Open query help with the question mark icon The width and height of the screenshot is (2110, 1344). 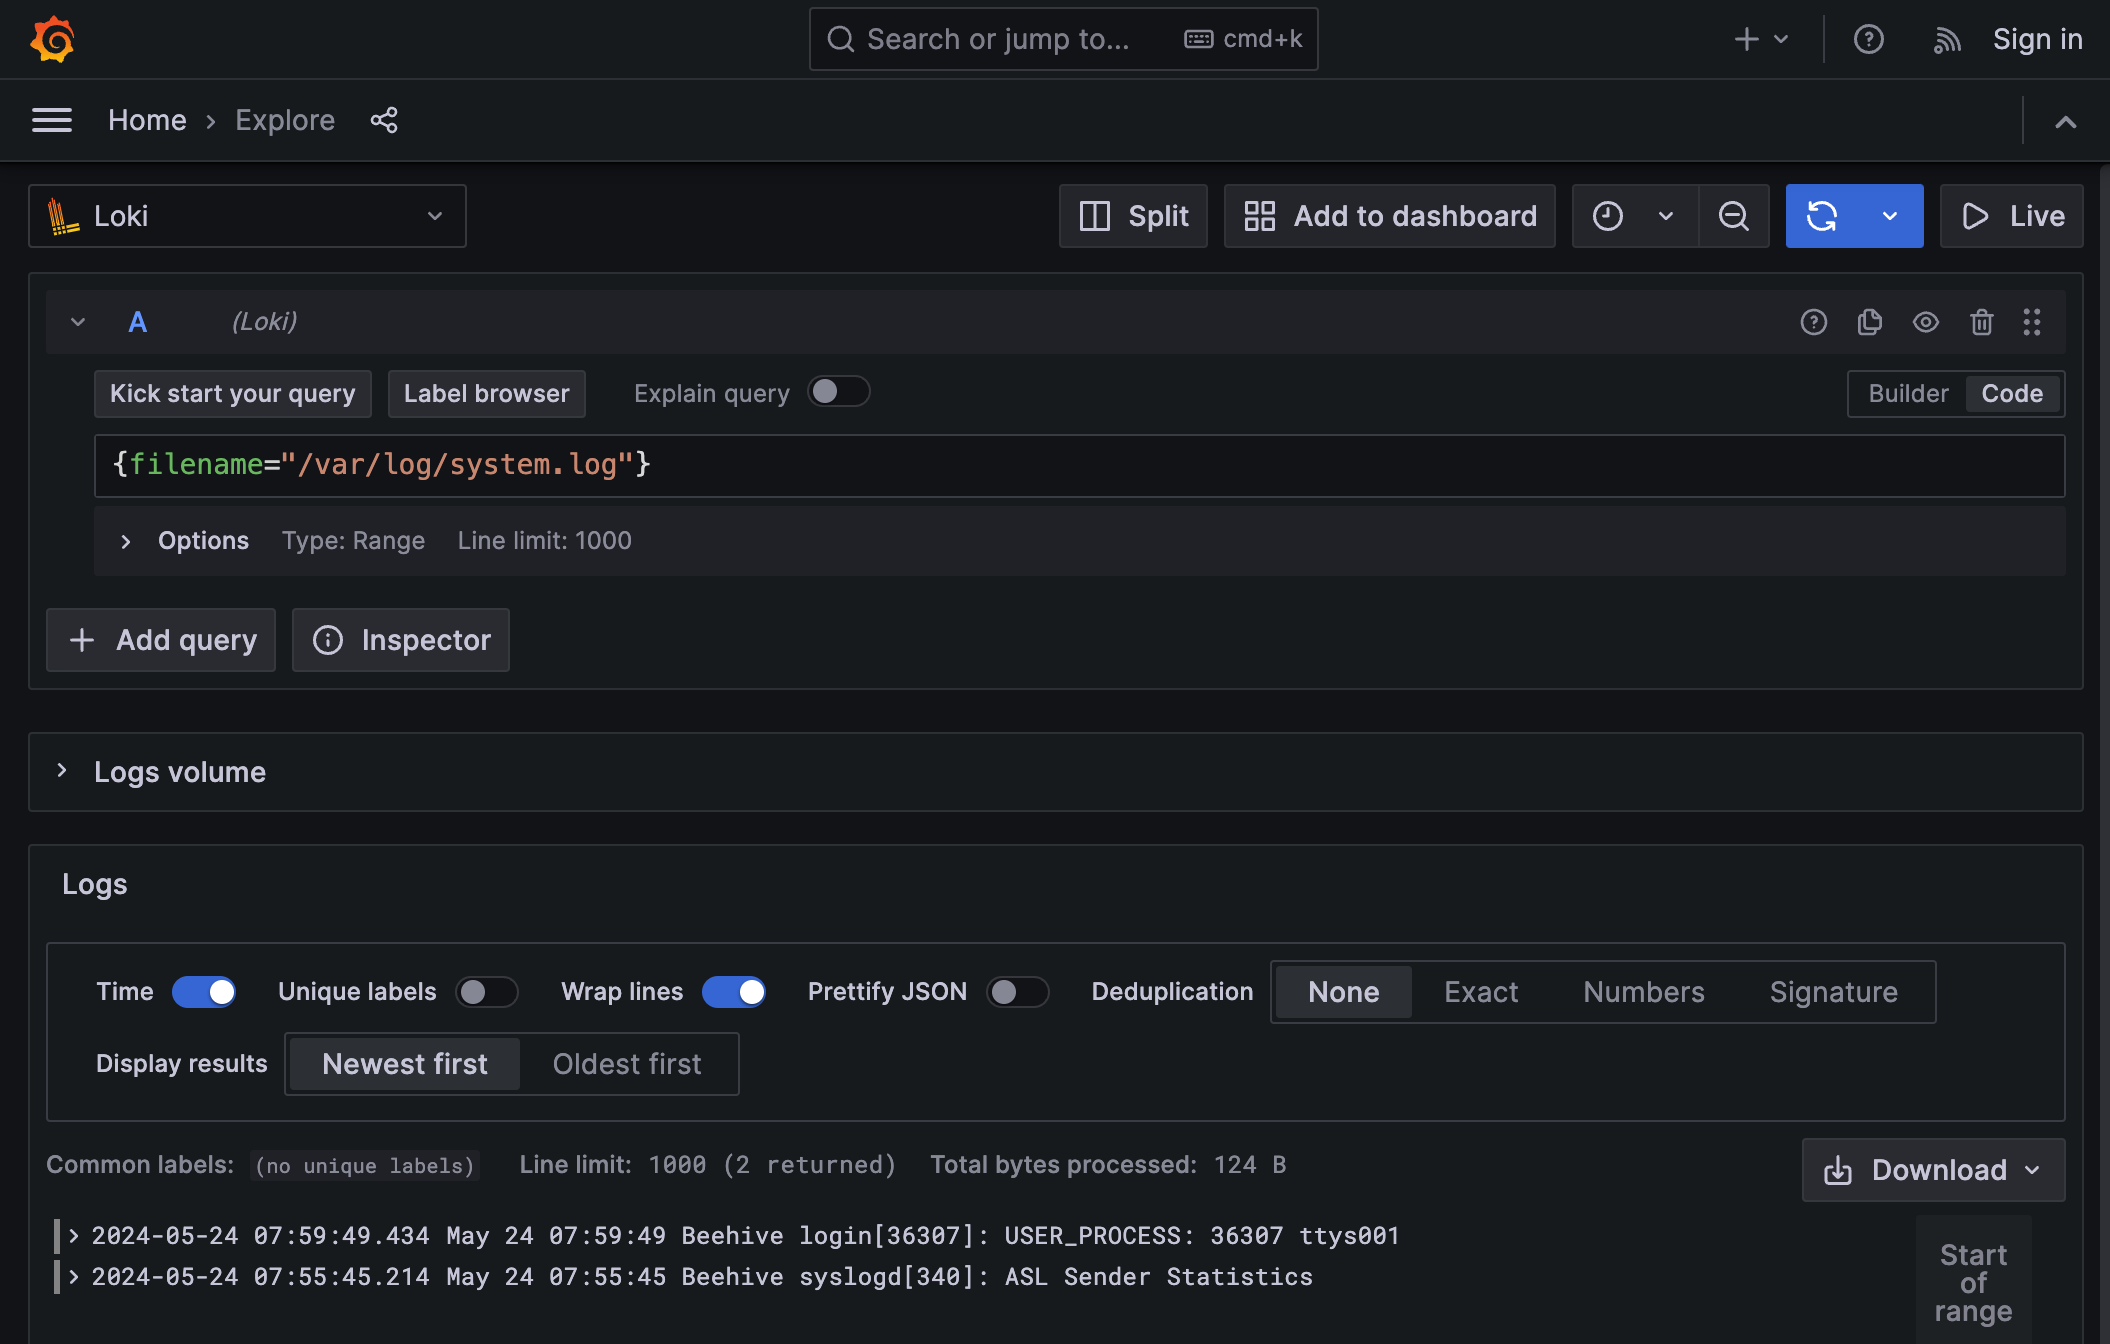[x=1813, y=322]
